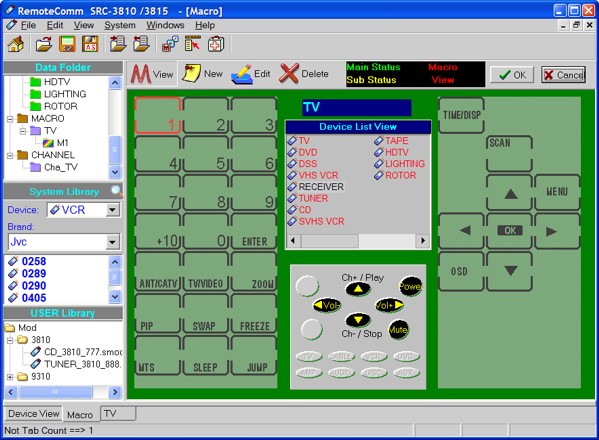Click the Save As disk icon

(90, 44)
